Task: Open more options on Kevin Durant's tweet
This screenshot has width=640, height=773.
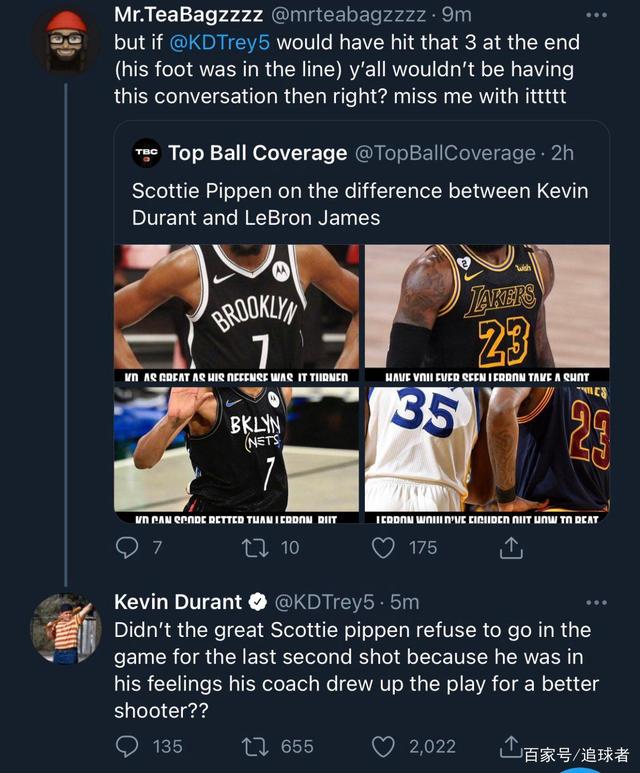Action: [x=596, y=602]
